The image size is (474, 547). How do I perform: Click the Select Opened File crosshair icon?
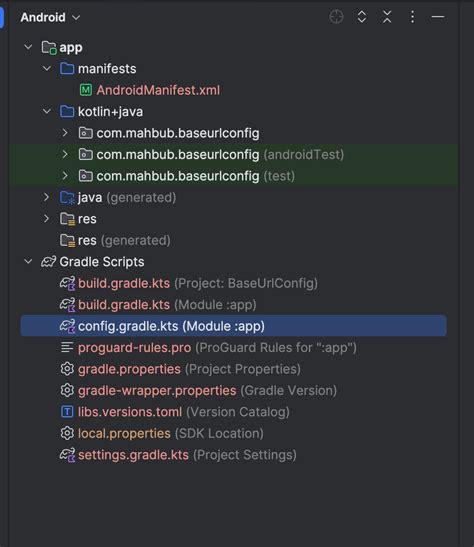coord(336,17)
